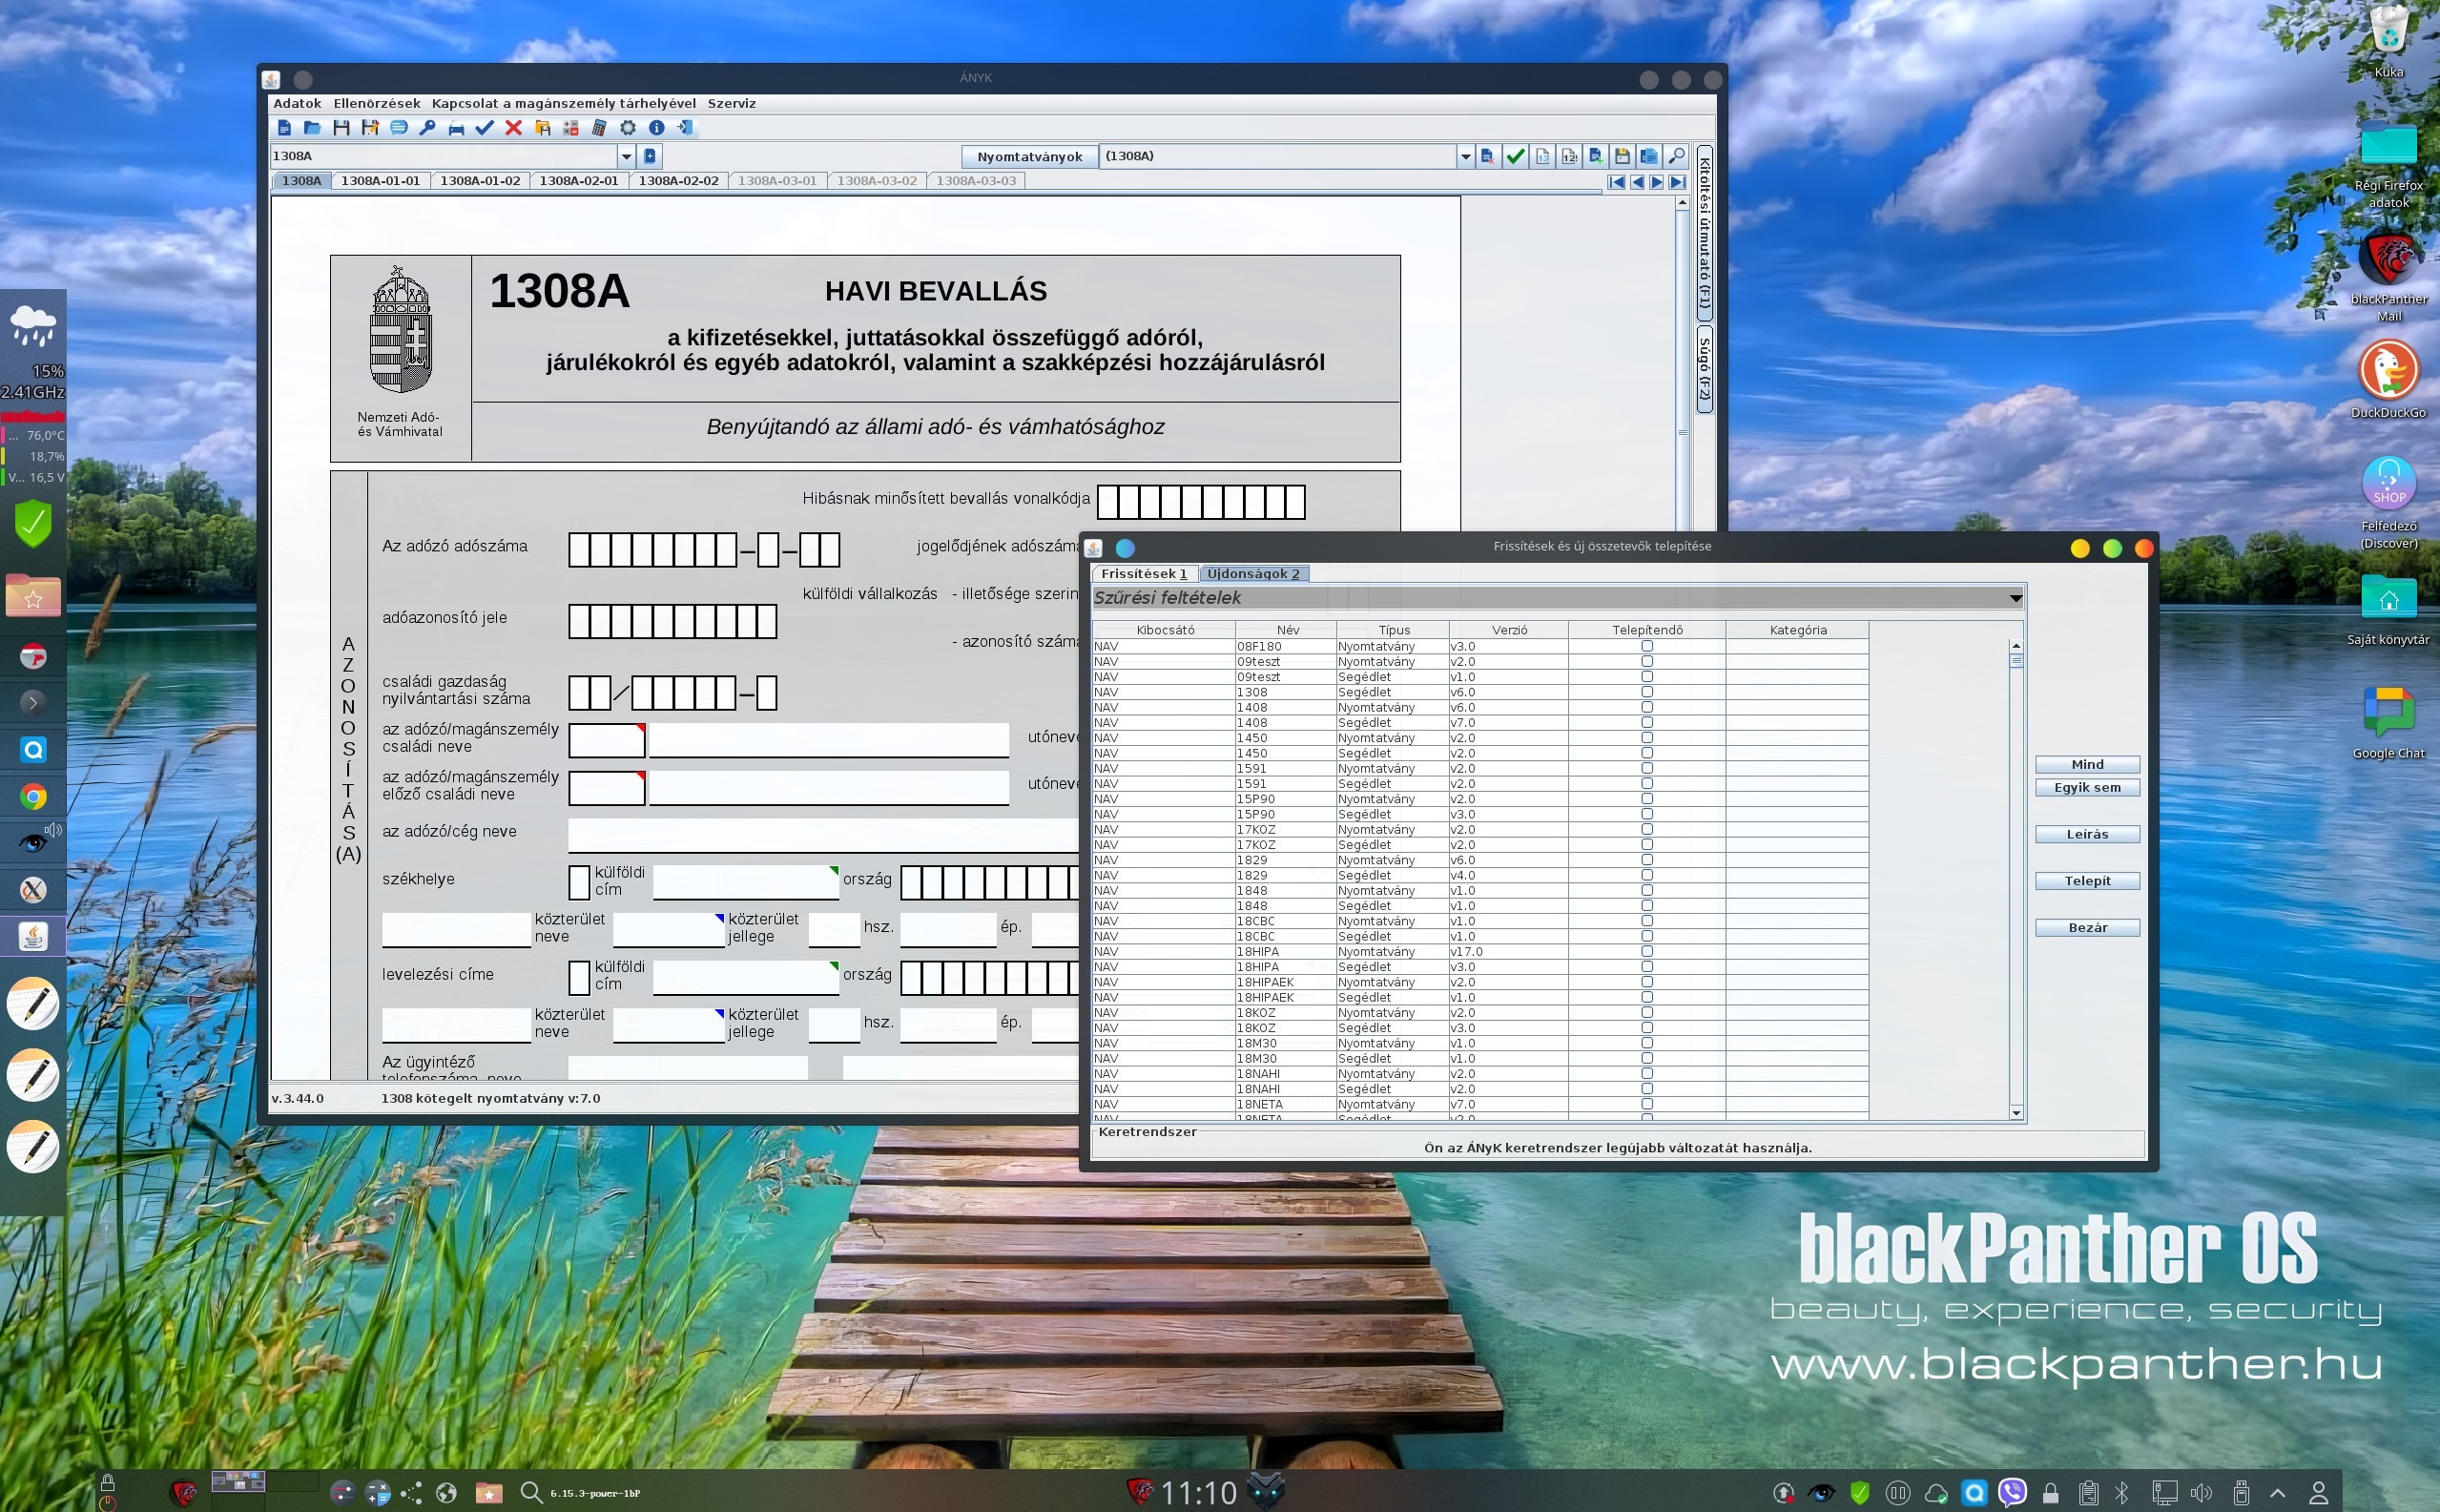Click the key icon in toolbar
Screen dimensions: 2440x1512
427,128
